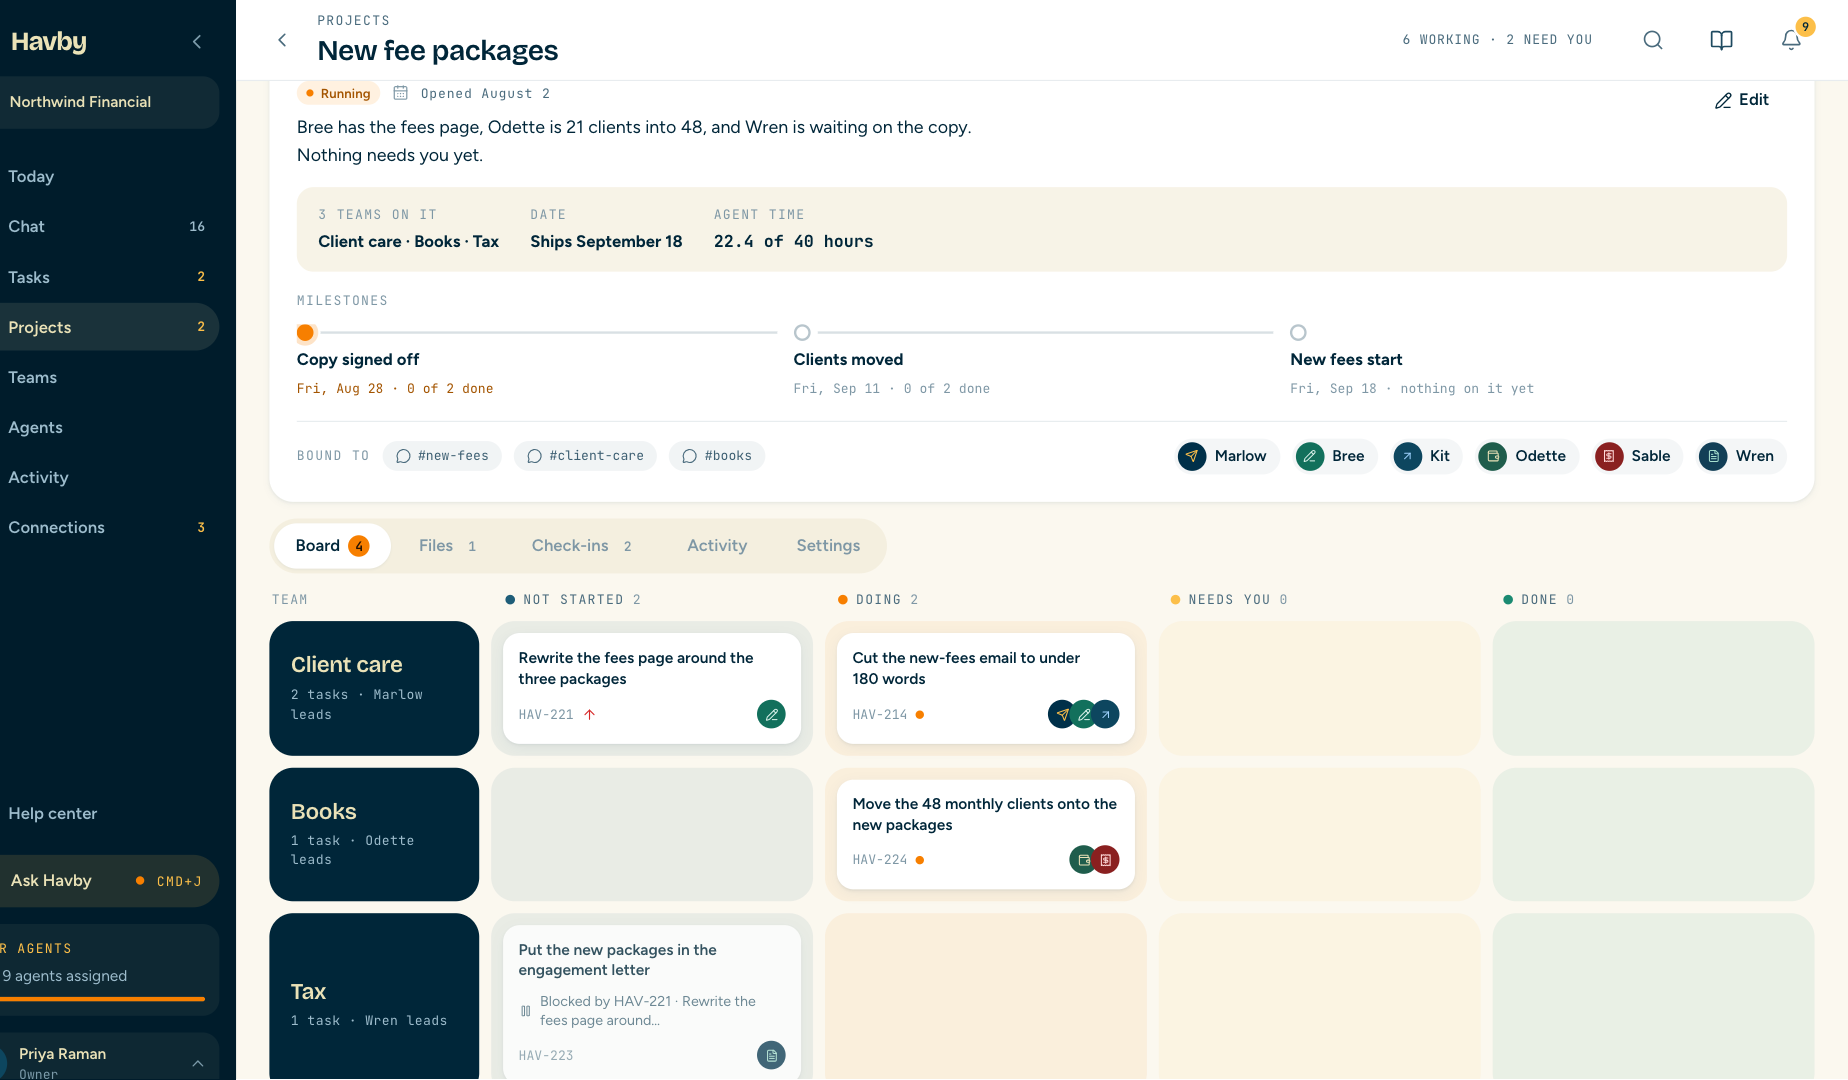The width and height of the screenshot is (1848, 1080).
Task: Open task HAV-214 Cut the new-fees email
Action: (x=985, y=688)
